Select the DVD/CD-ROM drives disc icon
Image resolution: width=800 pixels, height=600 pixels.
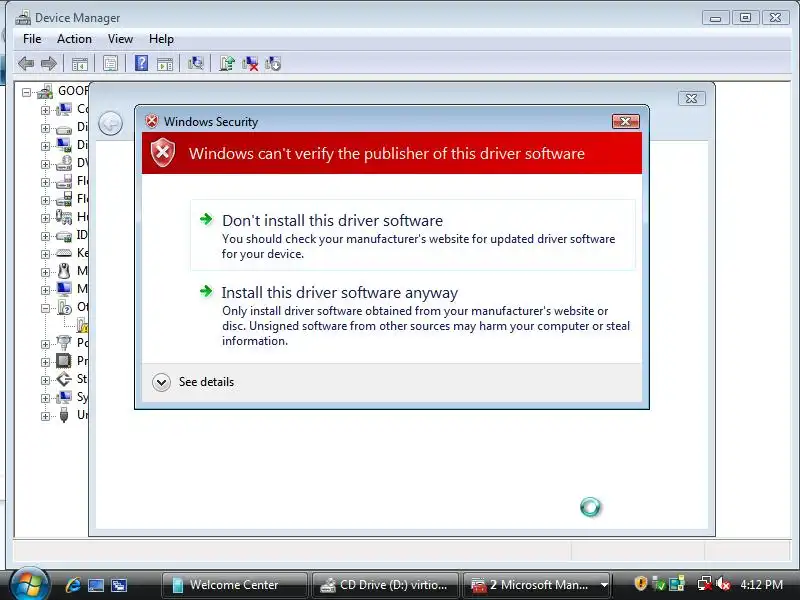pos(64,163)
